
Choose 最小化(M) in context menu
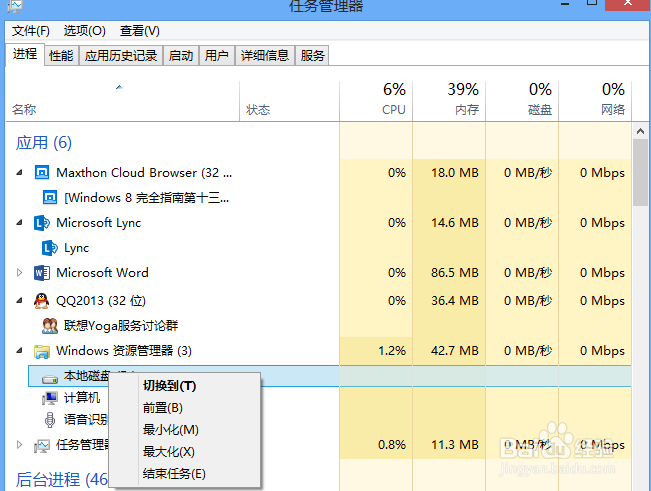click(171, 430)
